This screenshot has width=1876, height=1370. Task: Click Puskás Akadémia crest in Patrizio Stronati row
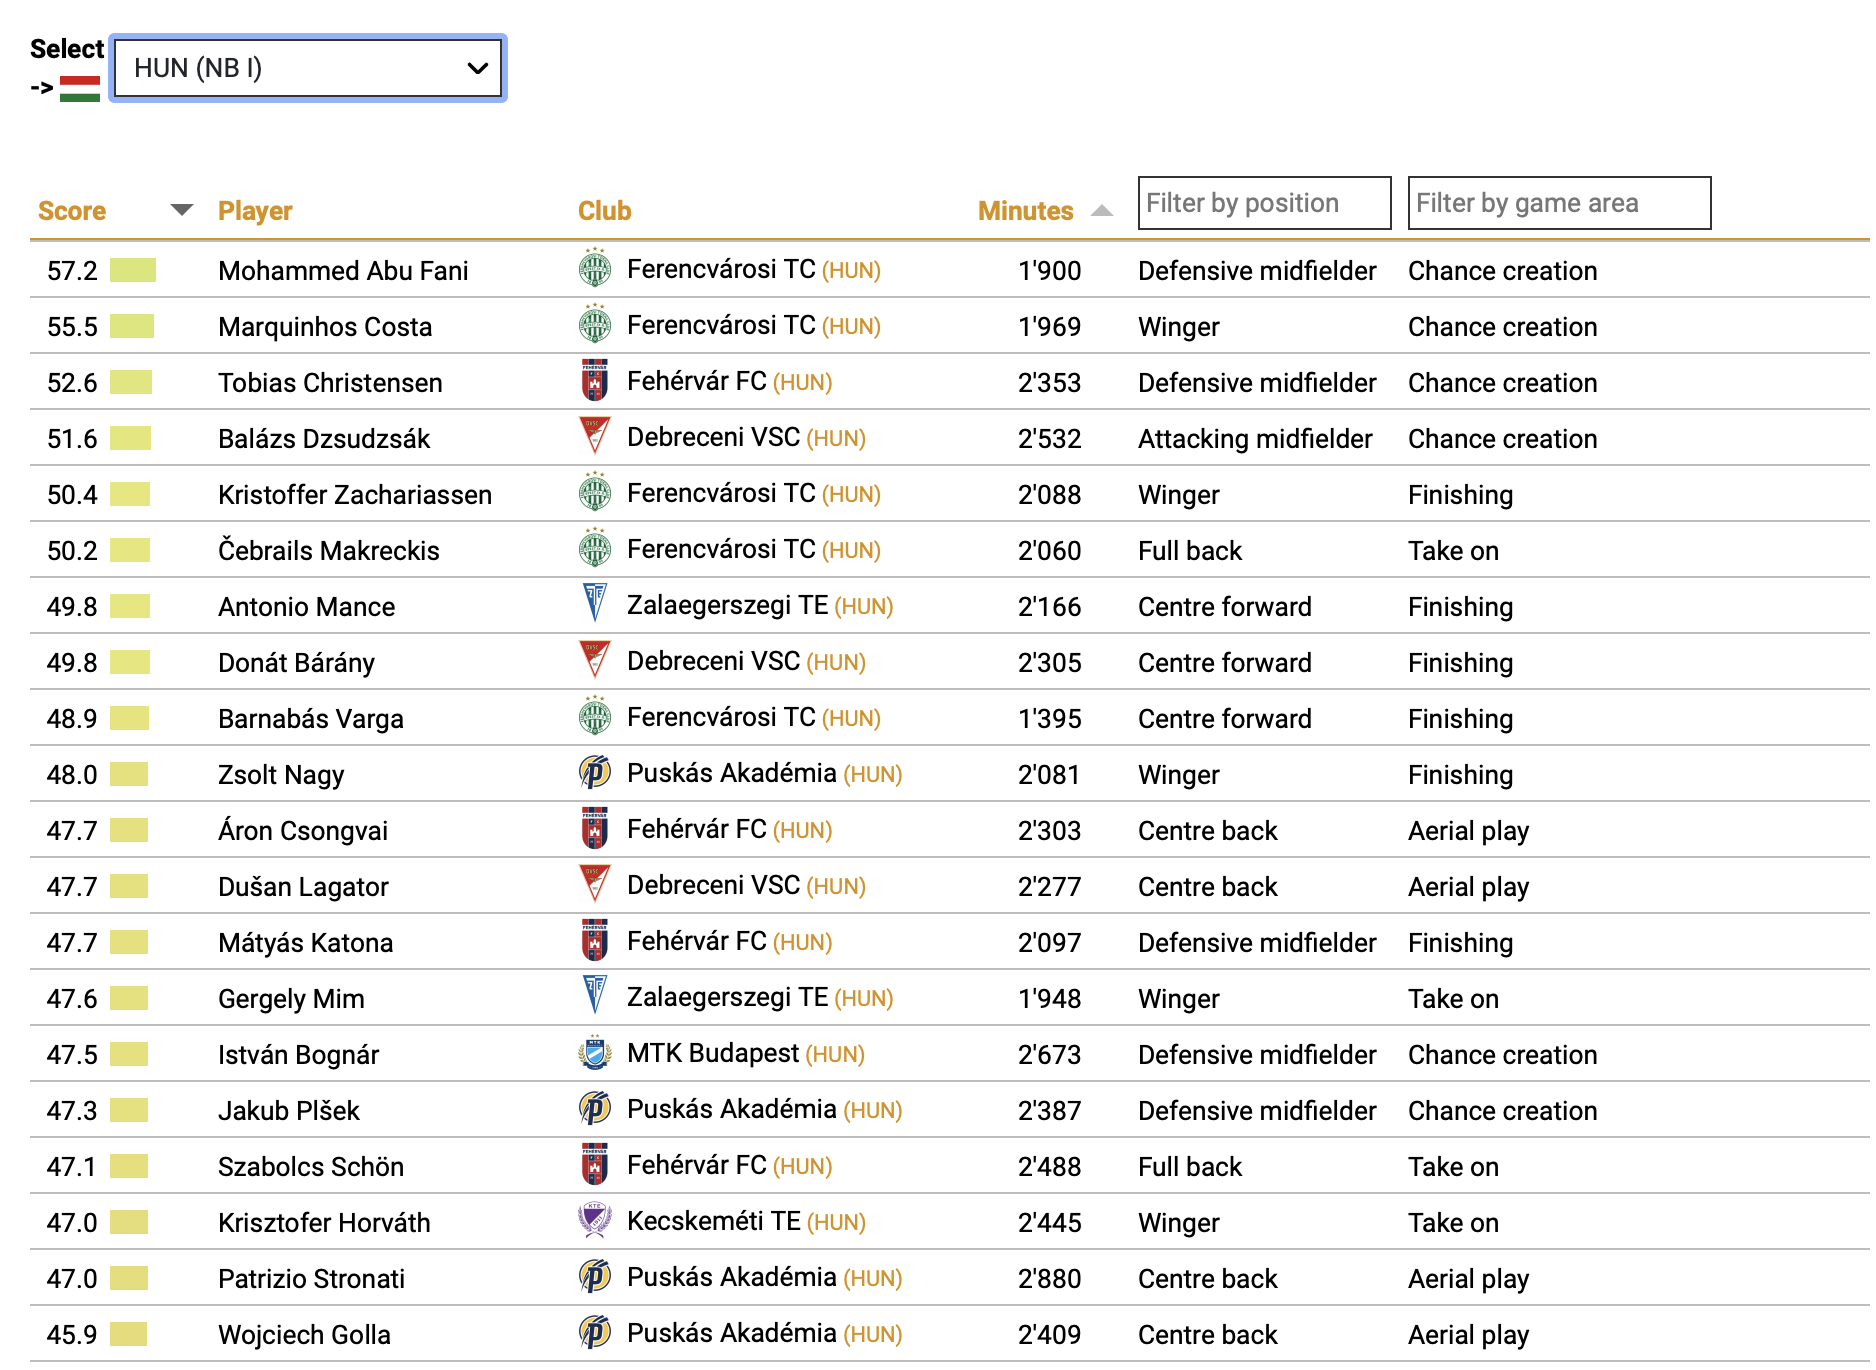(595, 1276)
